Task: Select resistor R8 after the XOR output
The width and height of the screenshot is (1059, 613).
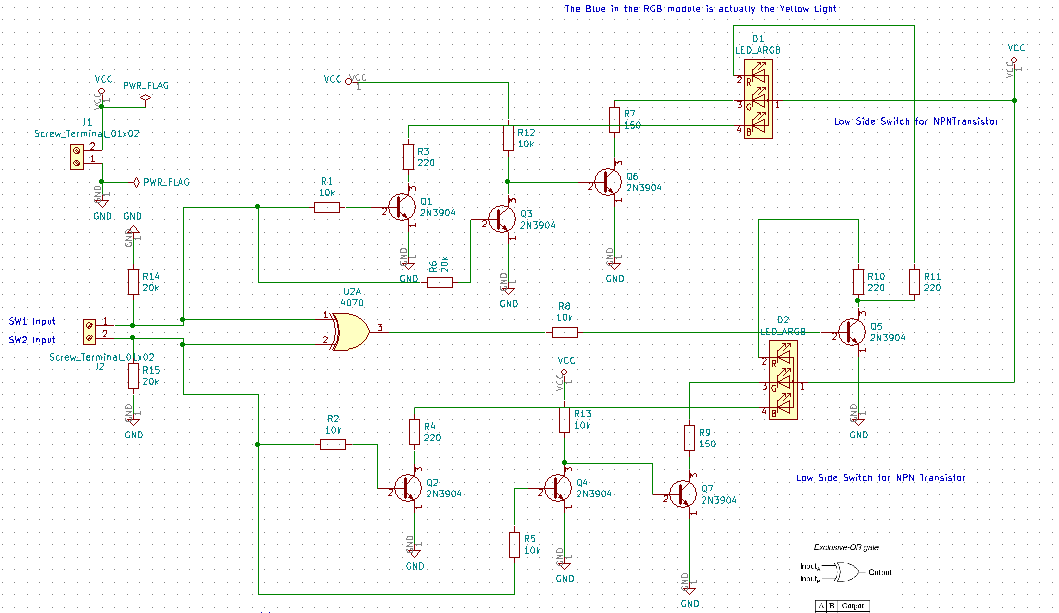Action: [565, 332]
